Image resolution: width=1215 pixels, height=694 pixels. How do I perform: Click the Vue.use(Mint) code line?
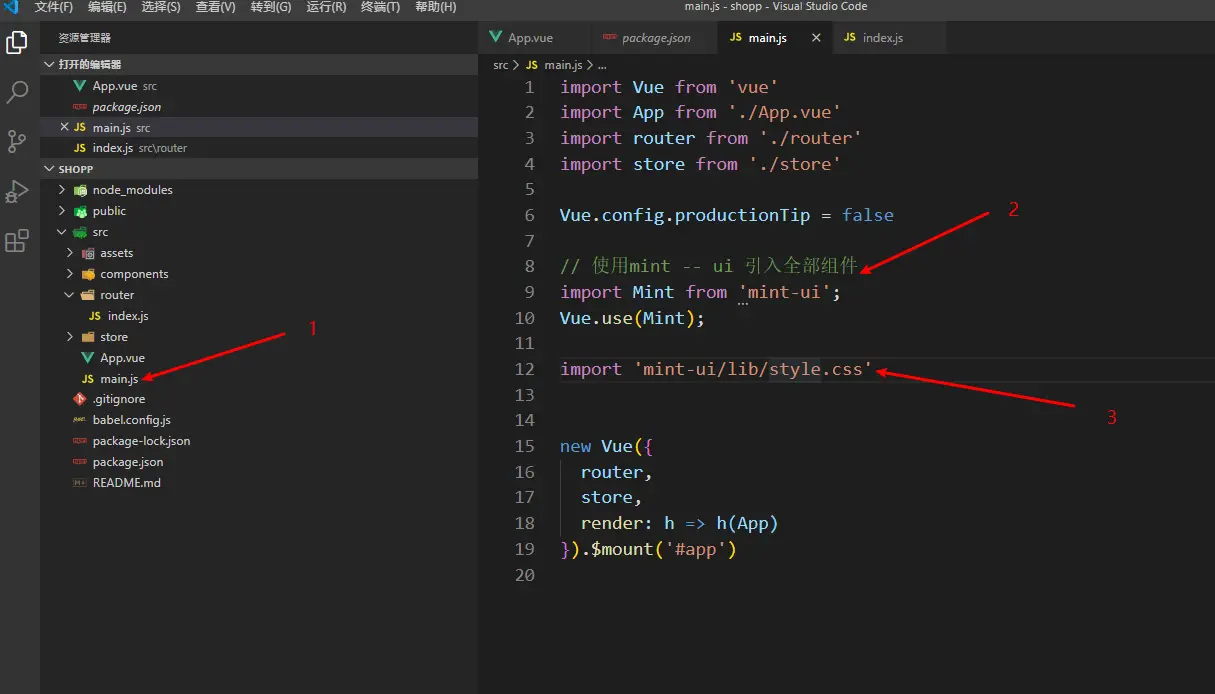click(x=632, y=318)
